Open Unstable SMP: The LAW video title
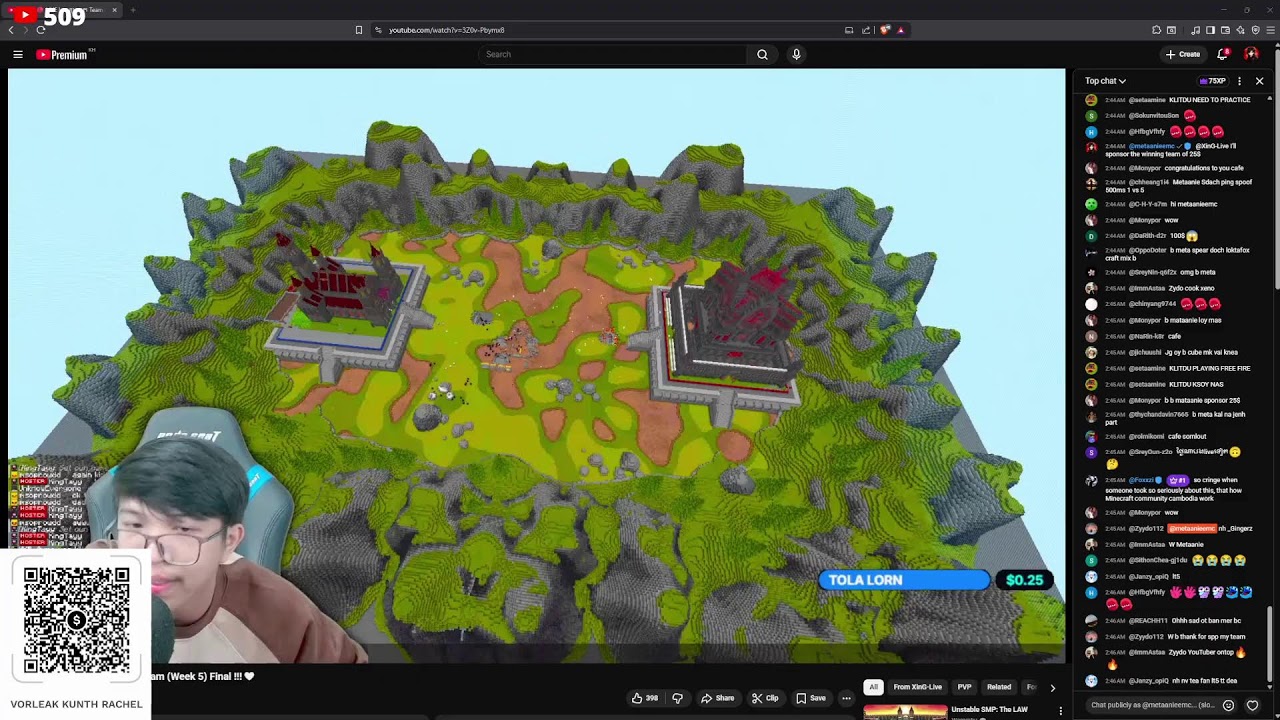 989,710
